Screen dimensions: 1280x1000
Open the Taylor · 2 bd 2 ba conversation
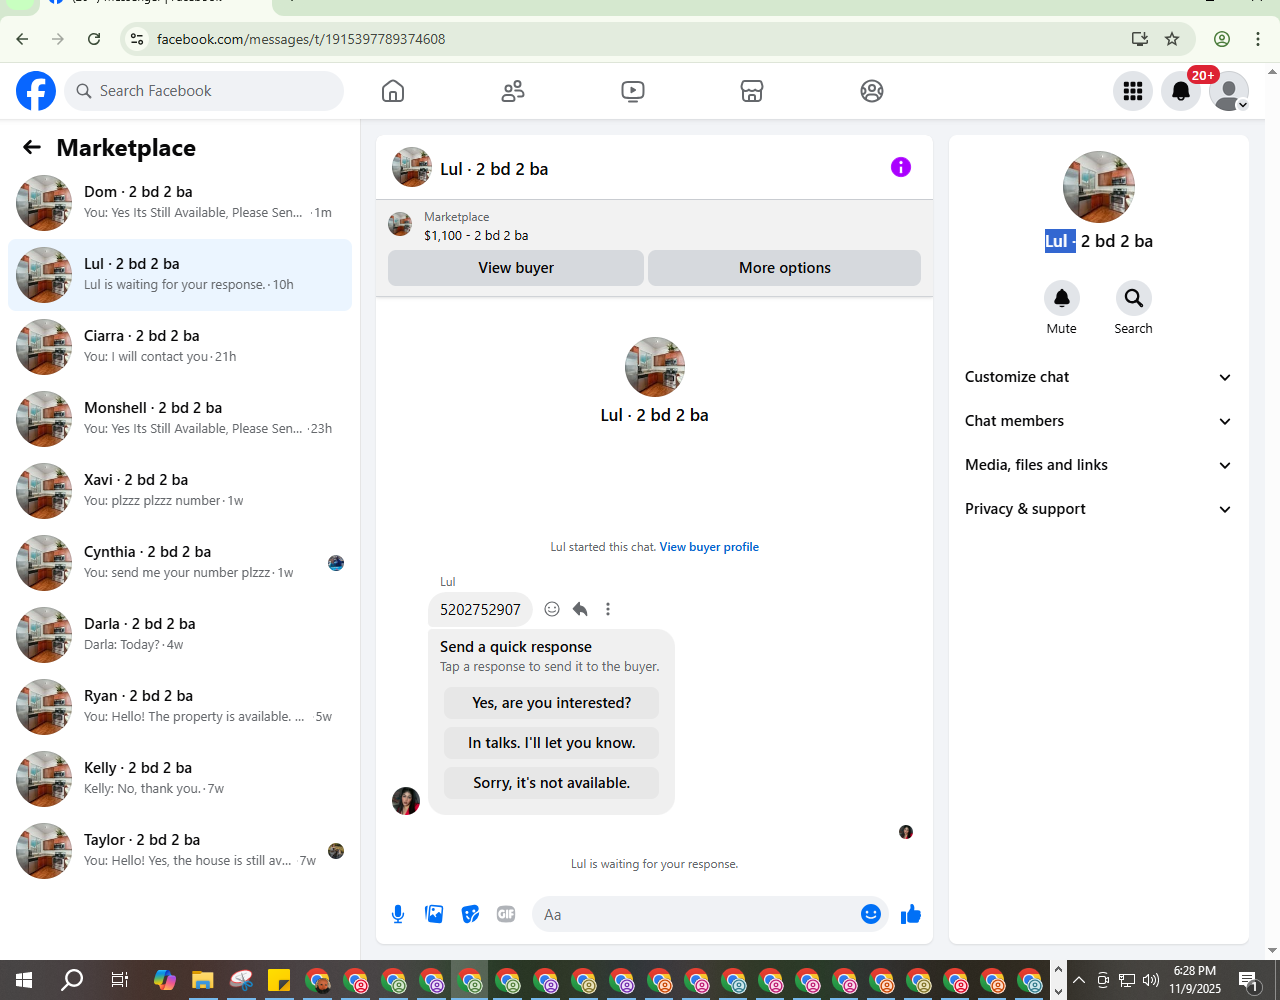pos(180,851)
